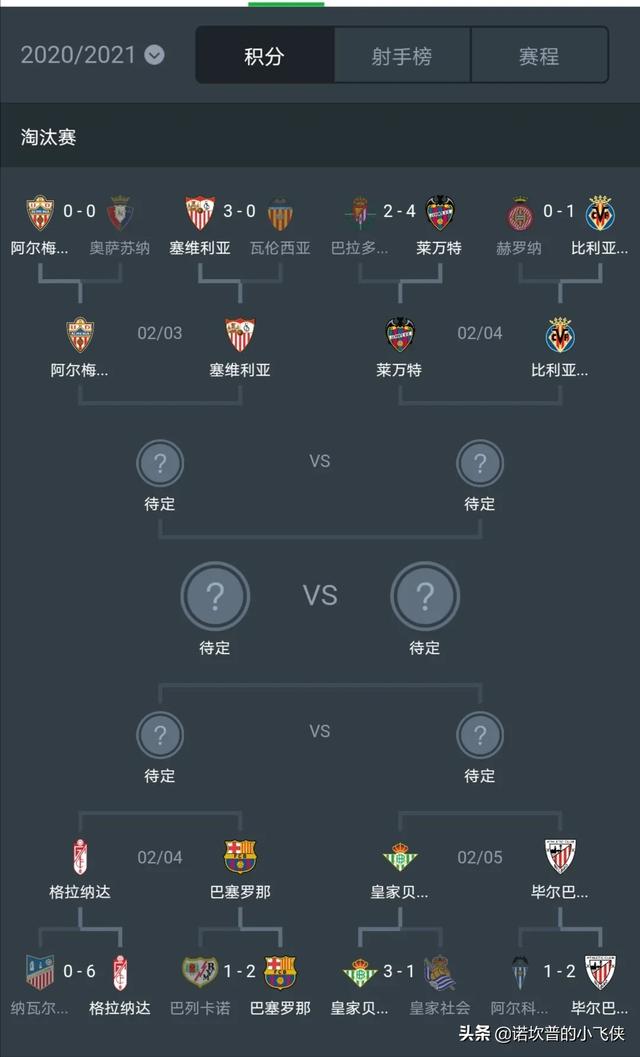Screen dimensions: 640x1057
Task: Open the 2-4 Valladolid vs Levante score
Action: 399,212
